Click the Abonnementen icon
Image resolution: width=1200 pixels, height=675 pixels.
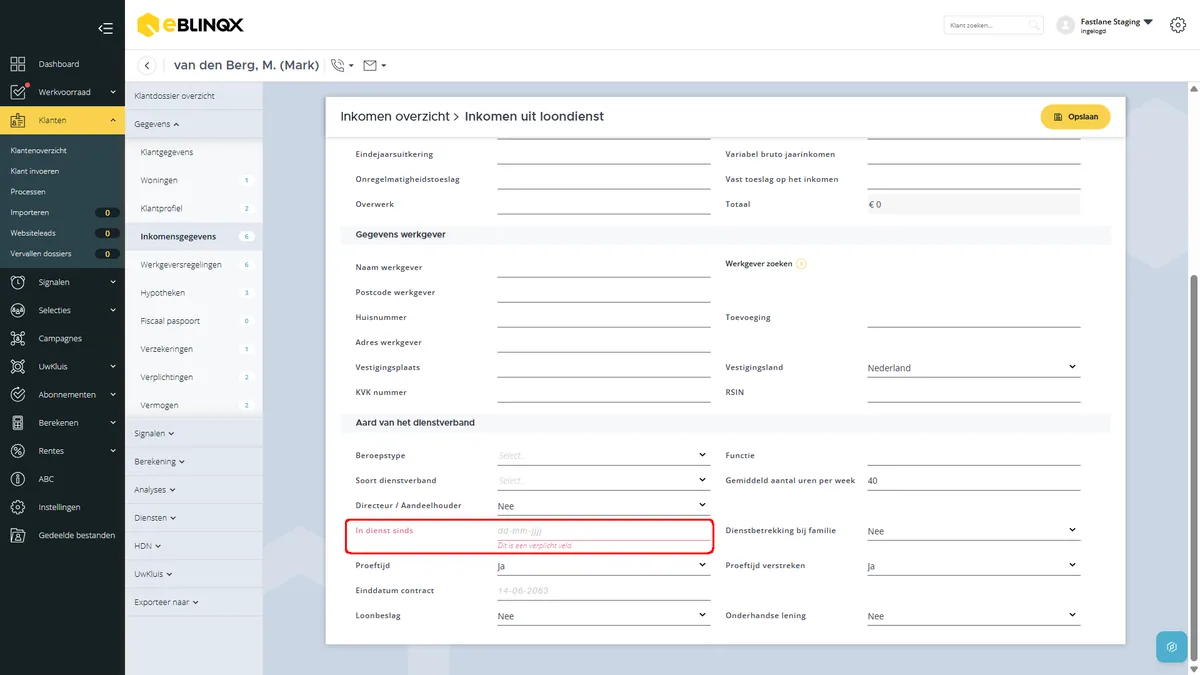[x=18, y=394]
